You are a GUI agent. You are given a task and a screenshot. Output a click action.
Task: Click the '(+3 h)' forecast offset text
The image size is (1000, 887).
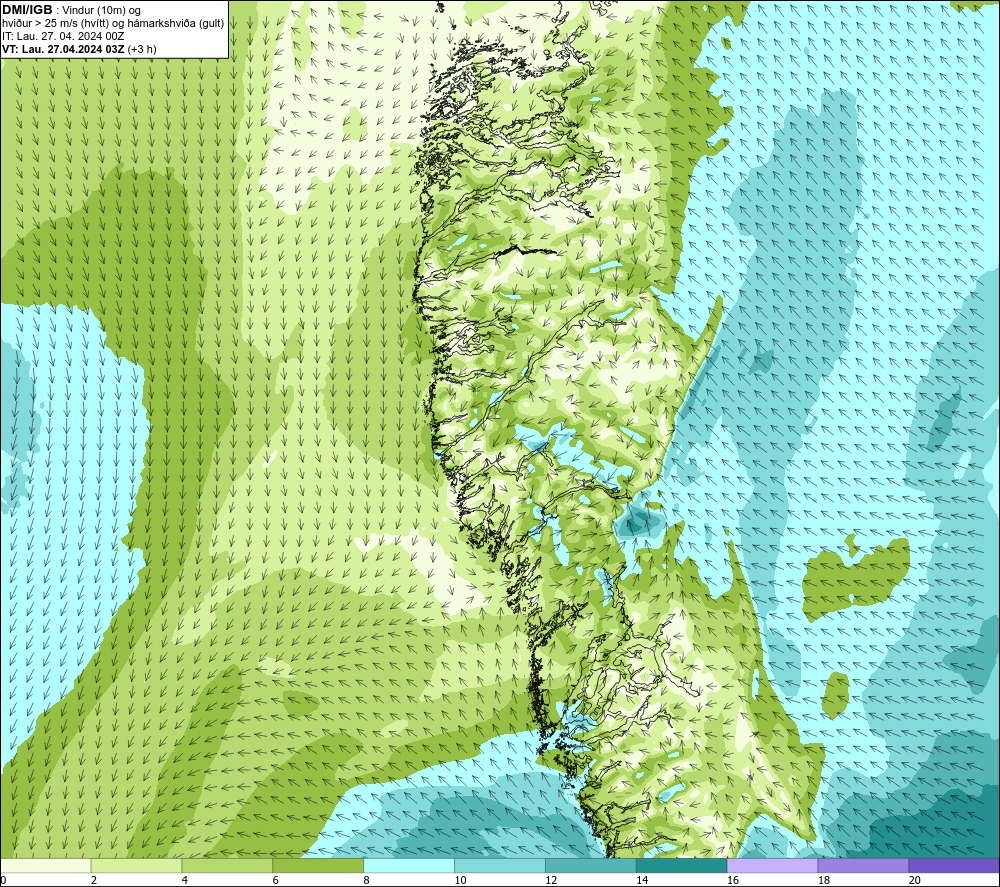[142, 49]
